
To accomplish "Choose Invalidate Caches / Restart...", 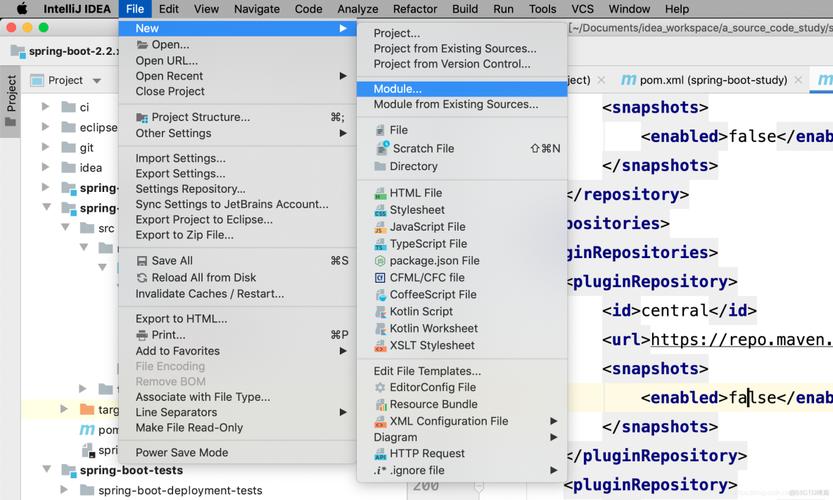I will [210, 294].
